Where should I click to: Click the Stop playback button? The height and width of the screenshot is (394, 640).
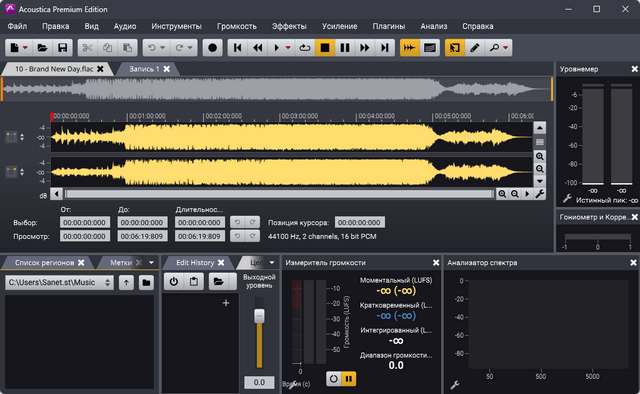tap(325, 48)
